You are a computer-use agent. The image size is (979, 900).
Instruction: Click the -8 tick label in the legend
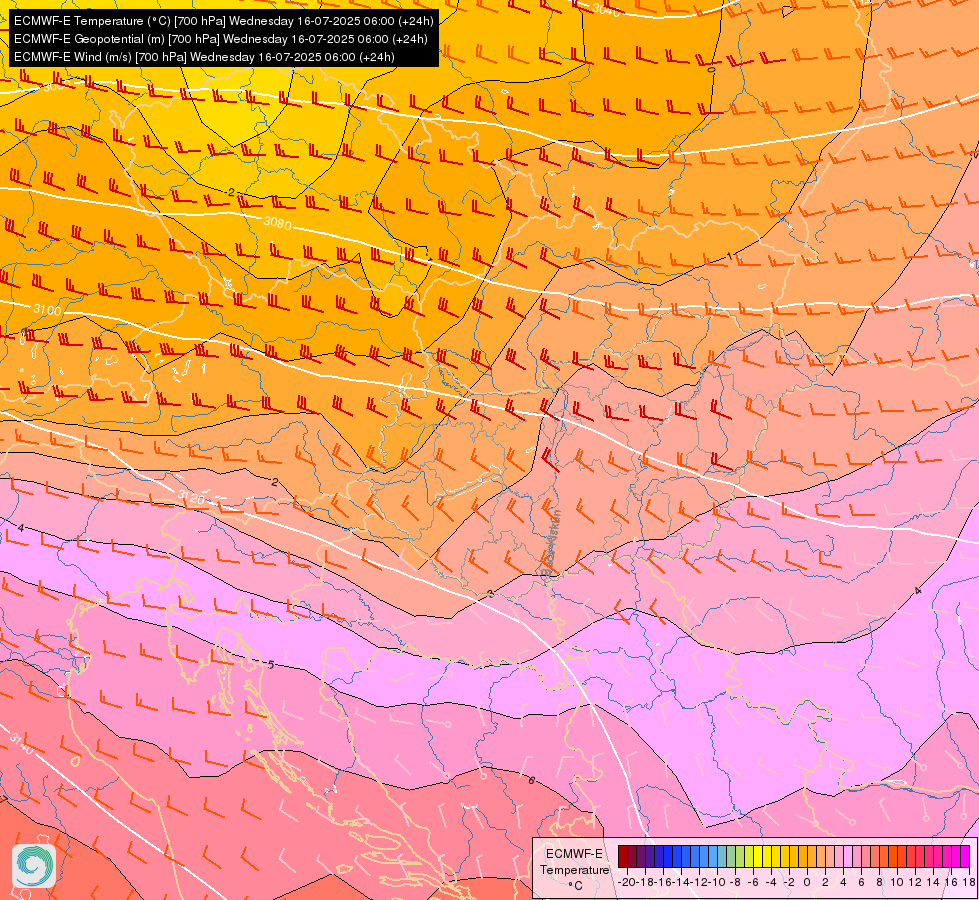click(737, 883)
